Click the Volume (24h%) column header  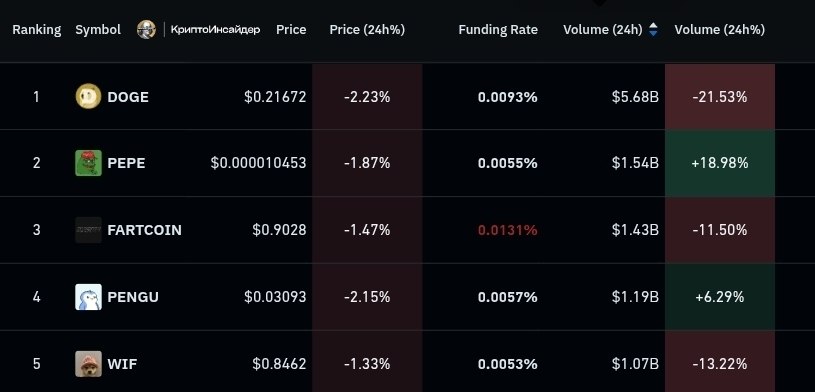pos(719,30)
